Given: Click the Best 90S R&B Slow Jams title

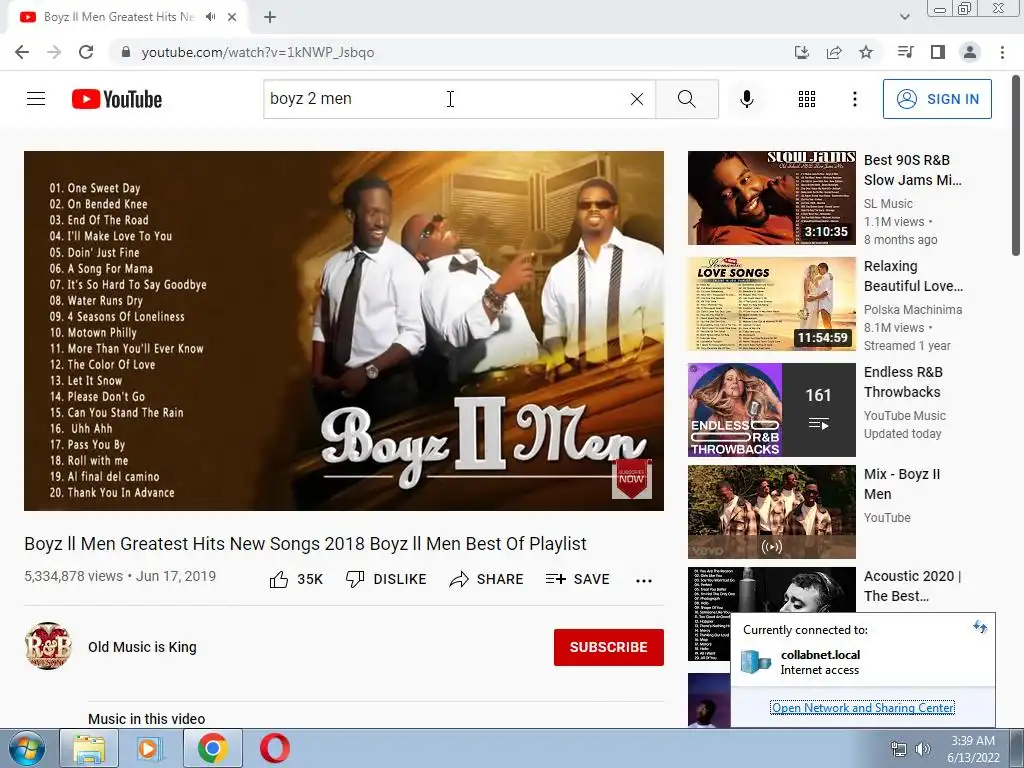Looking at the screenshot, I should (x=912, y=170).
